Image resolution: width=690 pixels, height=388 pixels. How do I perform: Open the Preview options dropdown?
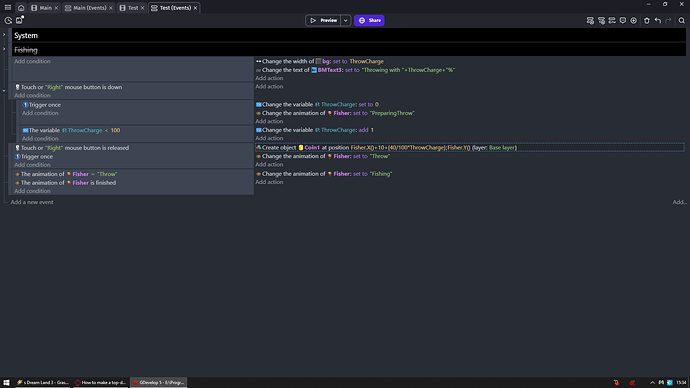coord(345,21)
